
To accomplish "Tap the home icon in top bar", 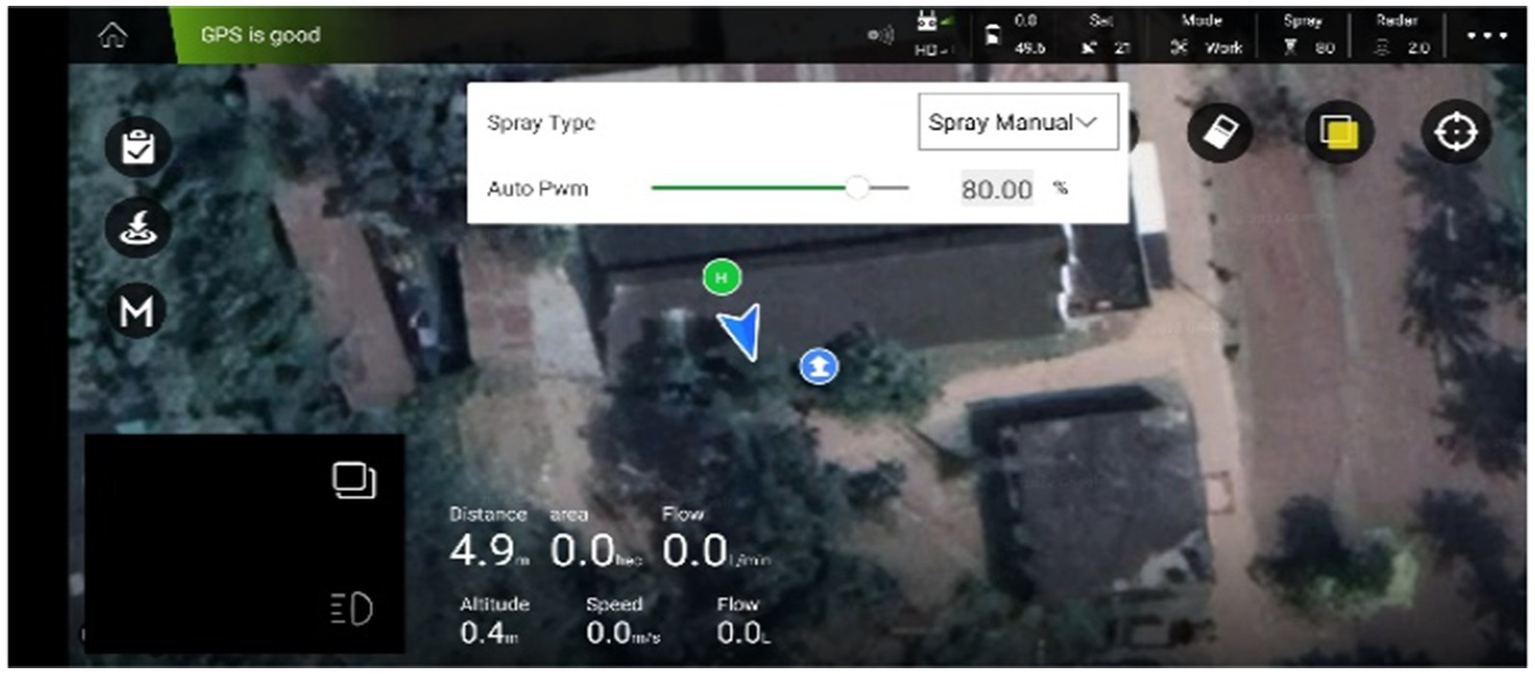I will pyautogui.click(x=112, y=35).
